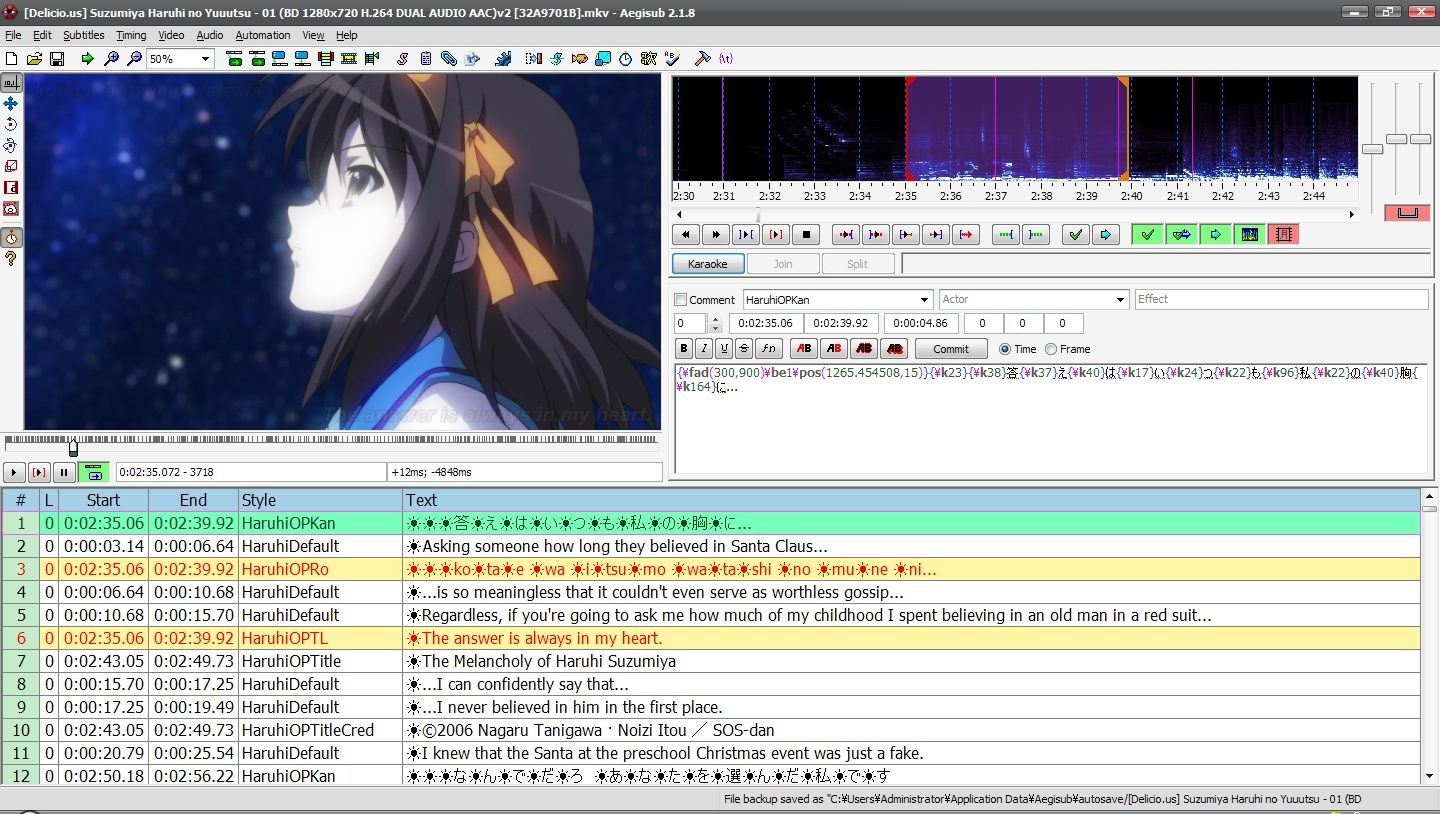Select the Time radio button
1440x814 pixels.
[x=1005, y=349]
